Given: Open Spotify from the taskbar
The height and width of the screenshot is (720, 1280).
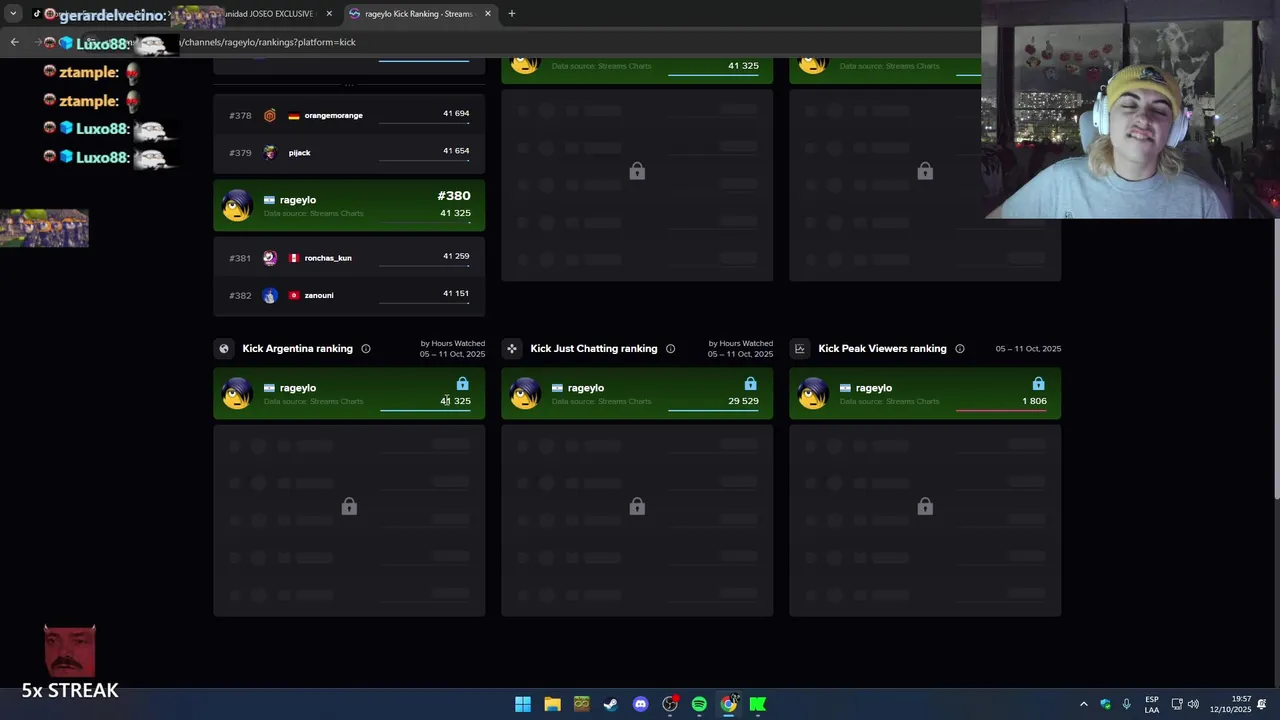Looking at the screenshot, I should 699,704.
